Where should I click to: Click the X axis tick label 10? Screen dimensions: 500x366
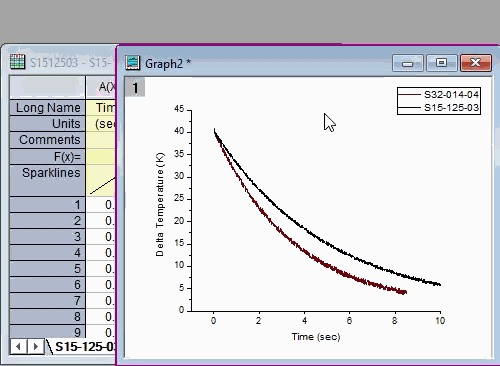pyautogui.click(x=440, y=321)
